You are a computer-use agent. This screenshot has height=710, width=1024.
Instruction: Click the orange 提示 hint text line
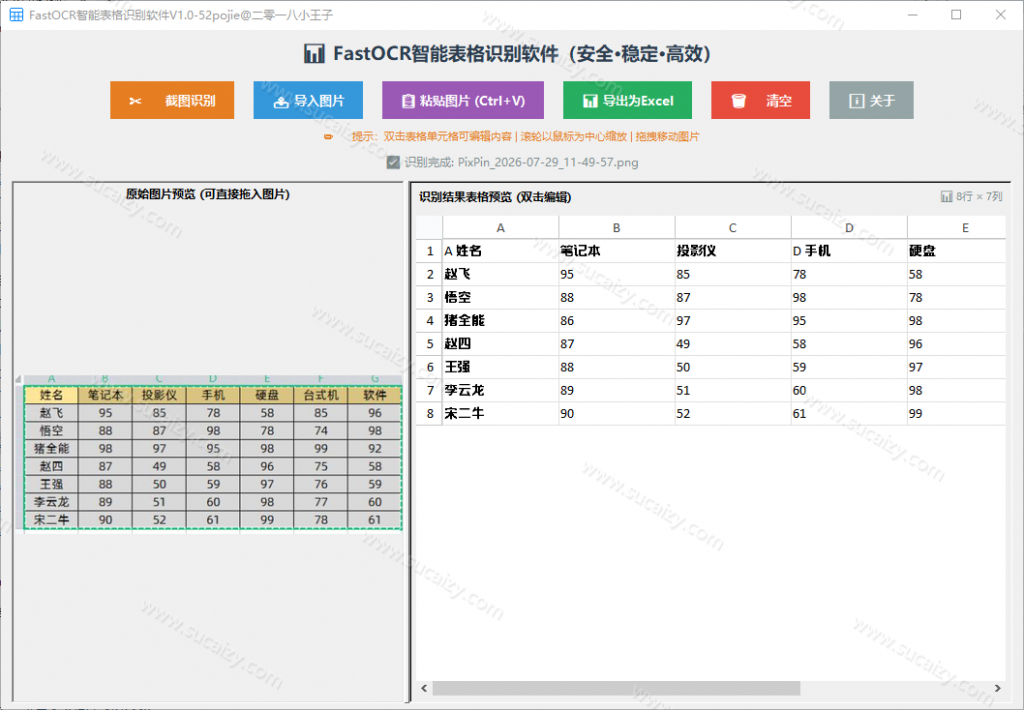tap(525, 137)
